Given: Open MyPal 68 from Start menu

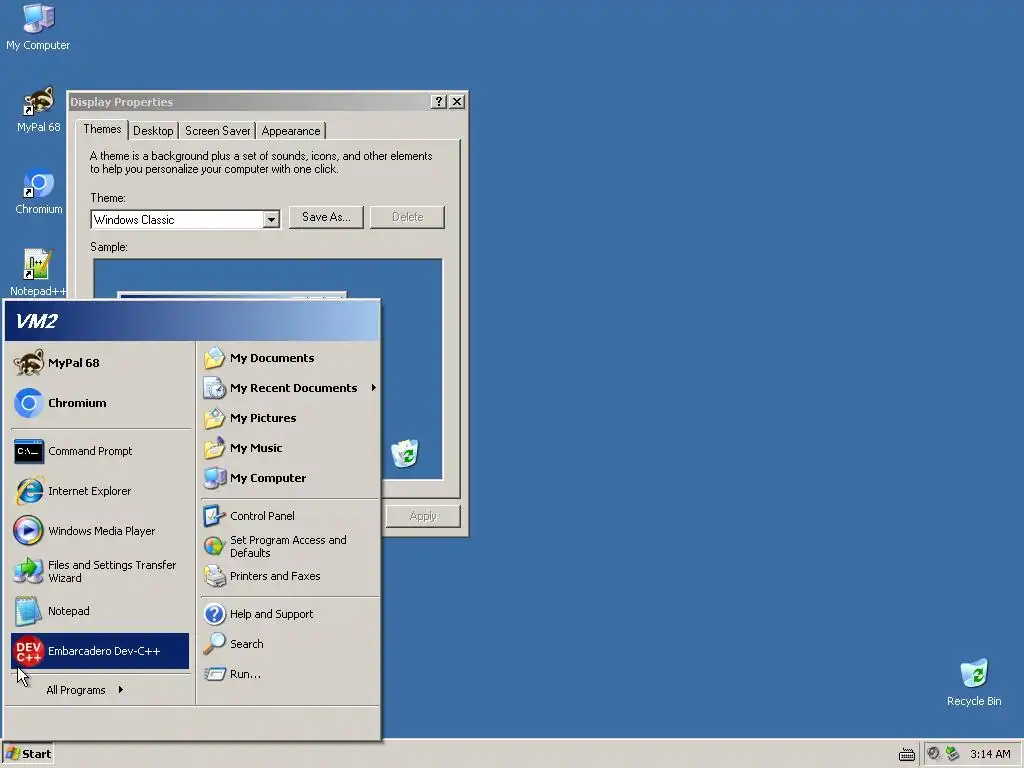Looking at the screenshot, I should pos(100,363).
